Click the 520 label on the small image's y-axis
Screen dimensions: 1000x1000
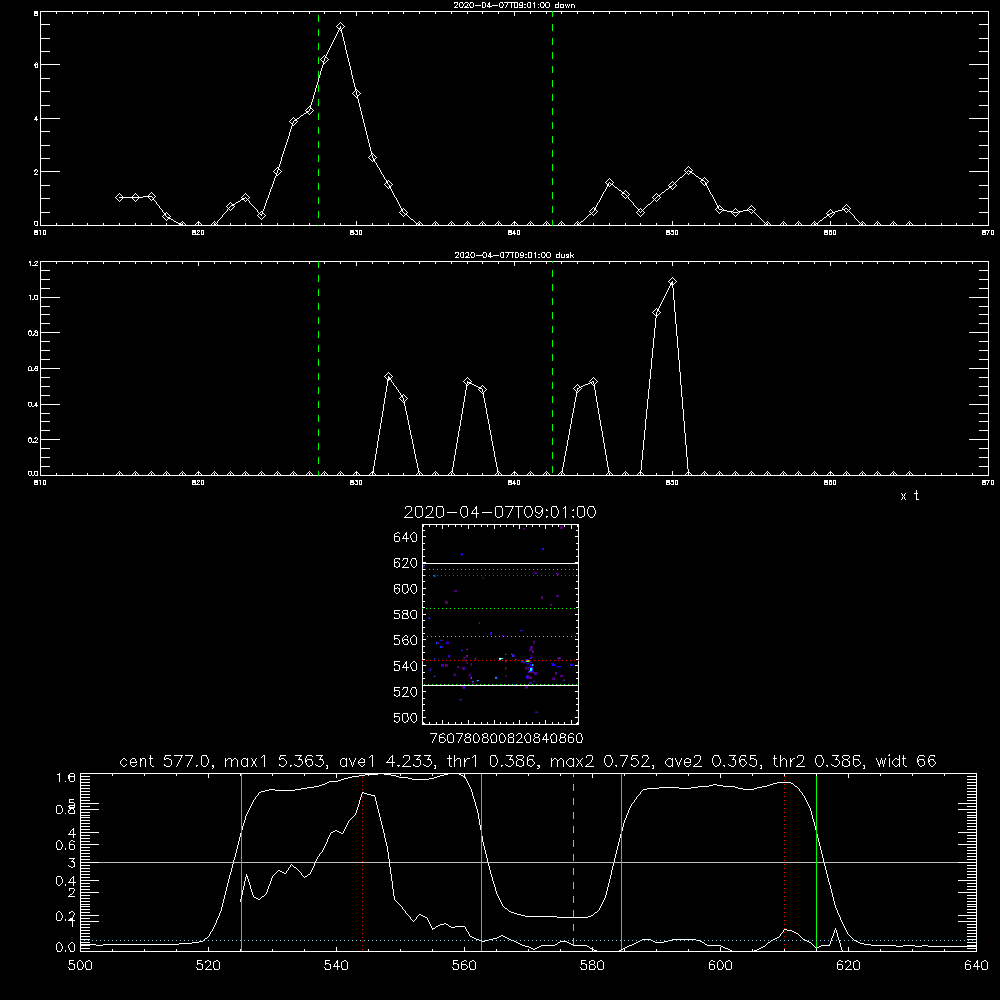click(406, 692)
